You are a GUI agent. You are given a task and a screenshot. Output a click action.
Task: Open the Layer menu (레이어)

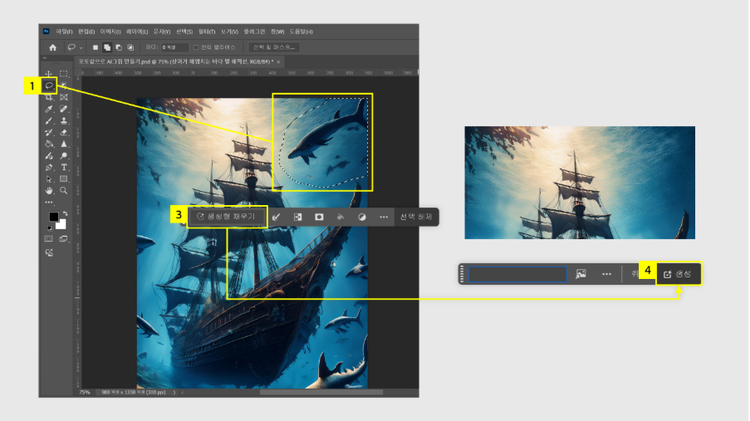[137, 32]
